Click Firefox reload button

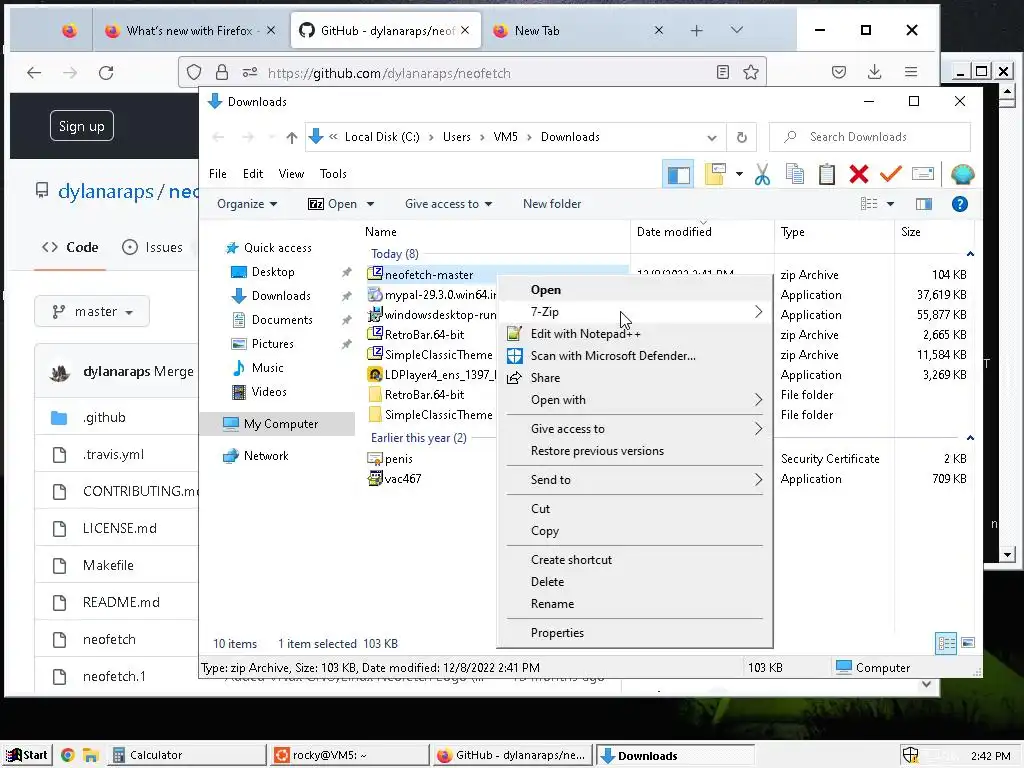coord(106,72)
